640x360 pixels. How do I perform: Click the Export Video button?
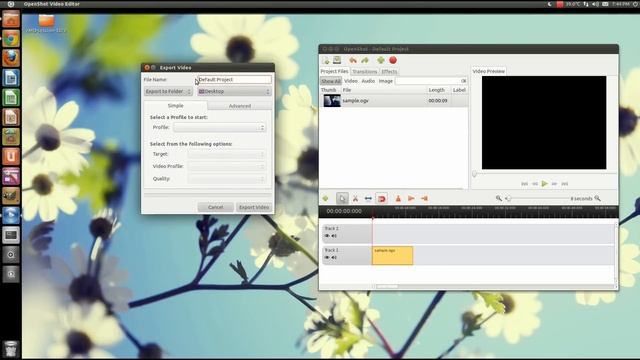[254, 207]
